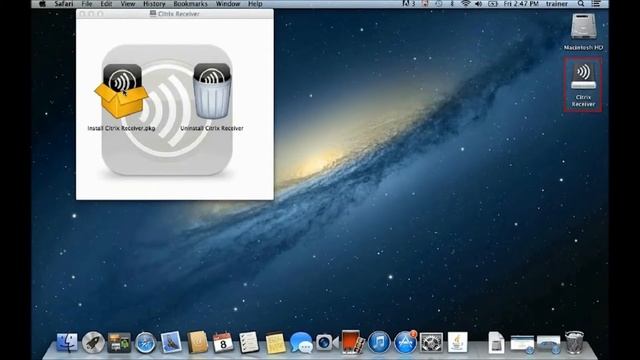Open the Java coffee cup Dock icon
The width and height of the screenshot is (640, 360).
458,342
